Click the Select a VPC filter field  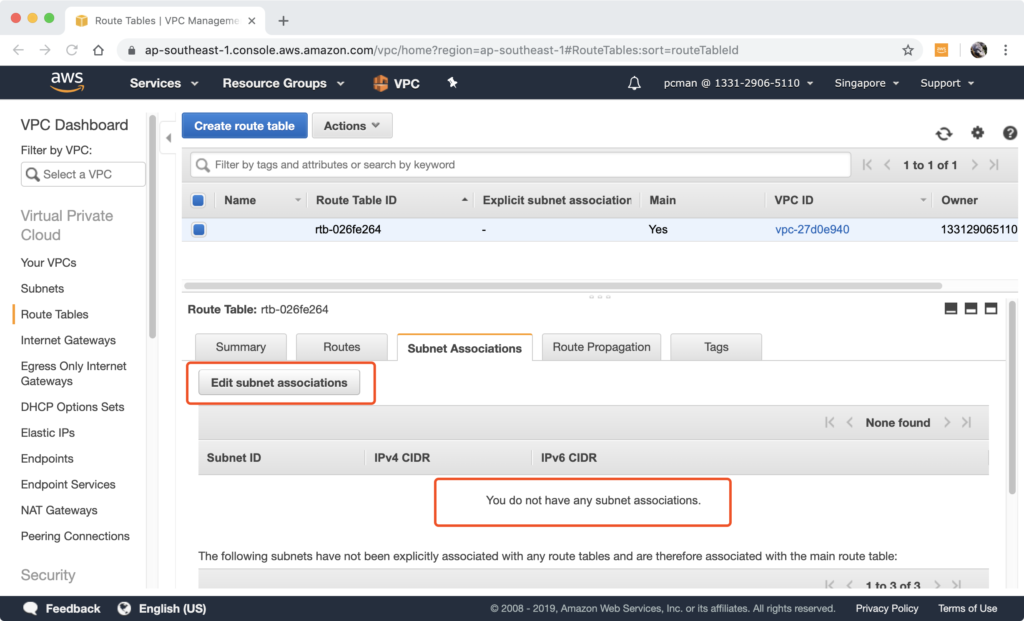click(x=83, y=174)
